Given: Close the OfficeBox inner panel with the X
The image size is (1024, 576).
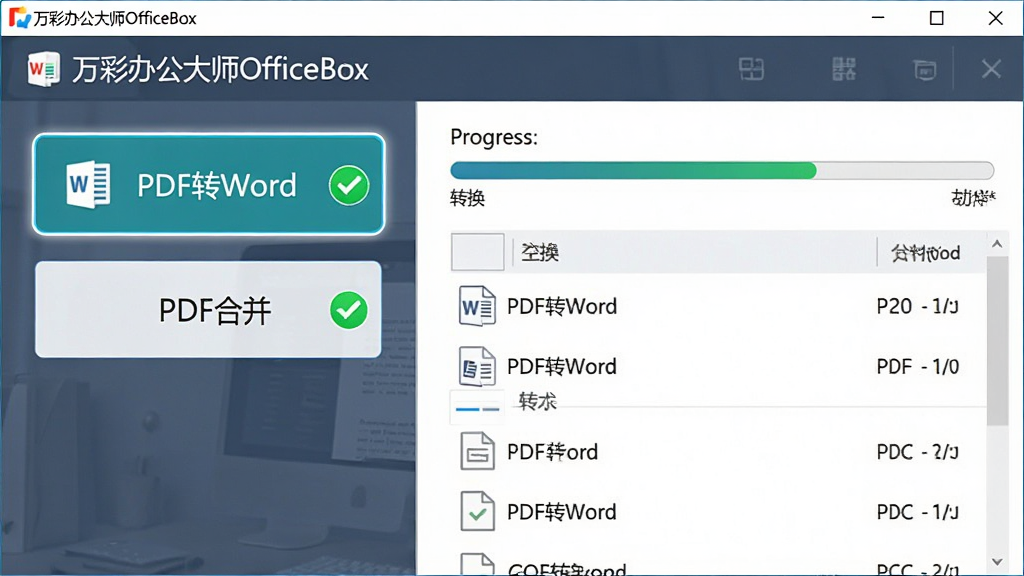Looking at the screenshot, I should [x=991, y=69].
